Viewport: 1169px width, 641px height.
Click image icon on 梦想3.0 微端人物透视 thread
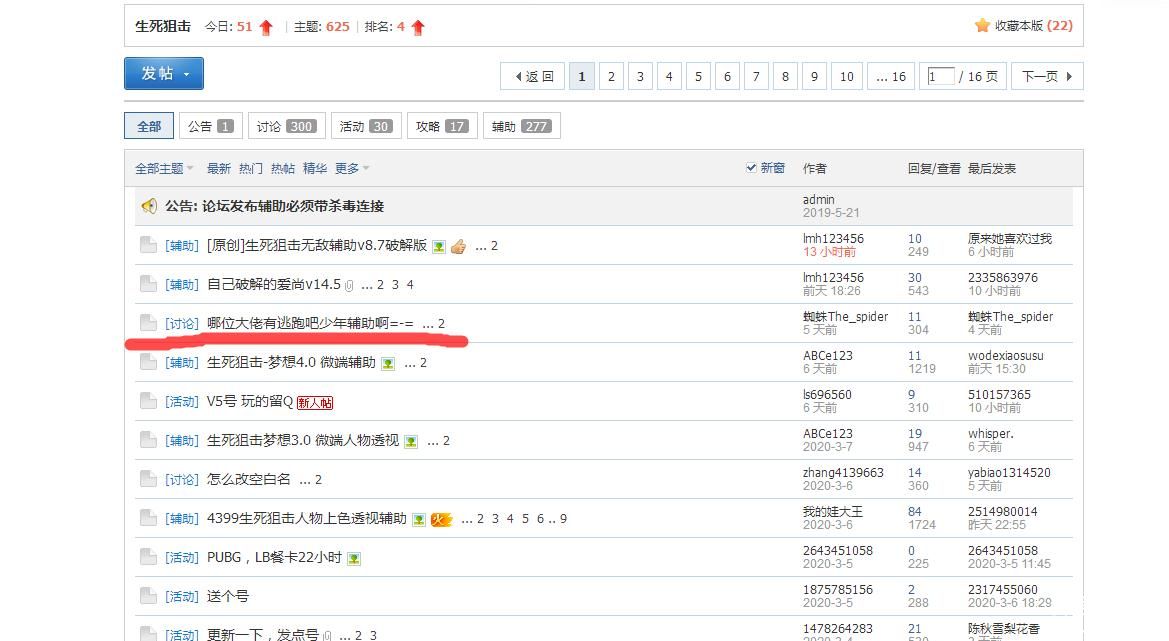pos(411,441)
